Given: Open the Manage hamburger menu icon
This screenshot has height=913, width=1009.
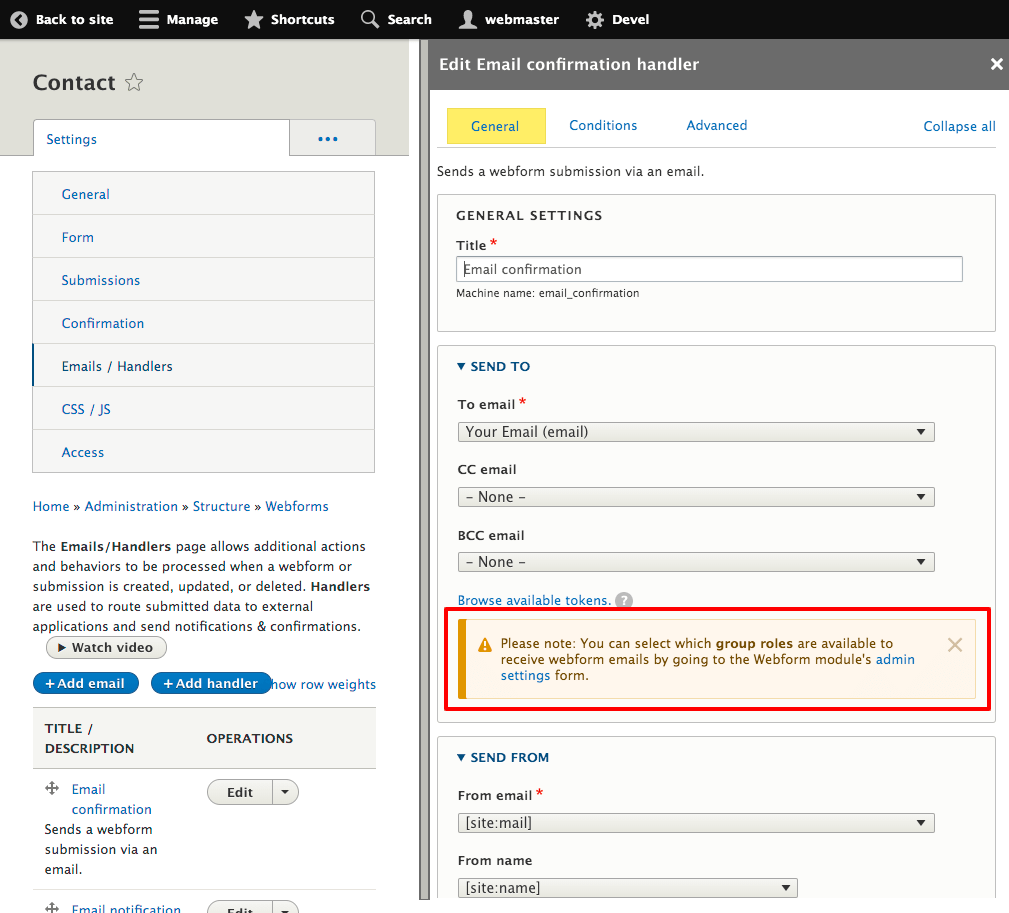Looking at the screenshot, I should pos(149,19).
